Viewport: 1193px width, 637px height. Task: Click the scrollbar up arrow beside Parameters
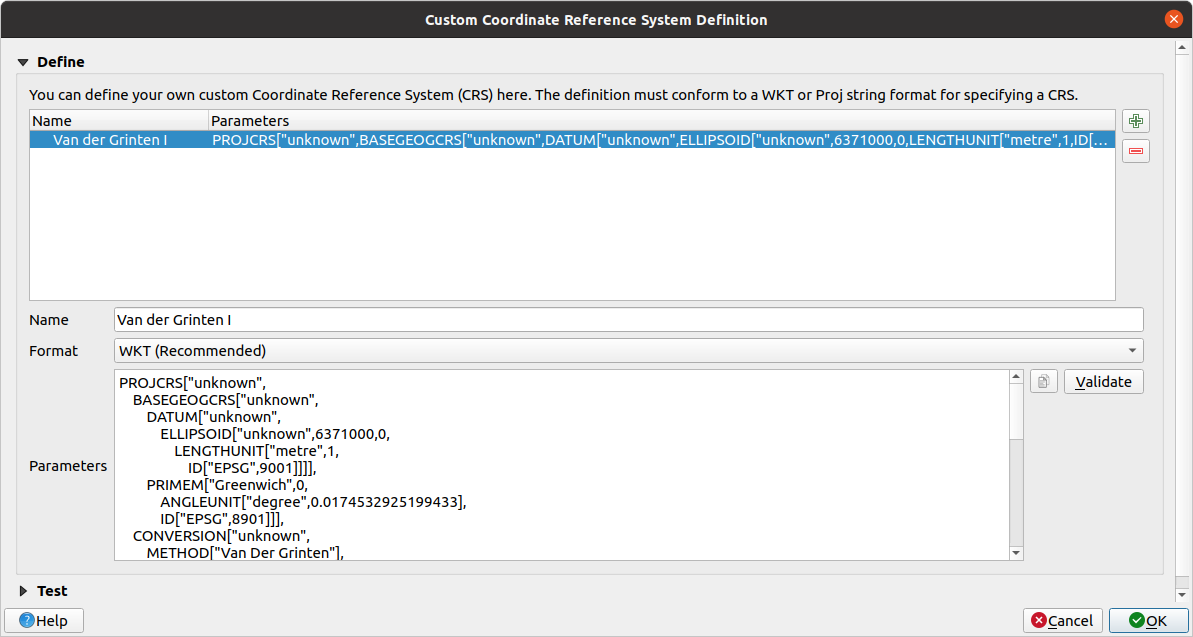coord(1016,376)
